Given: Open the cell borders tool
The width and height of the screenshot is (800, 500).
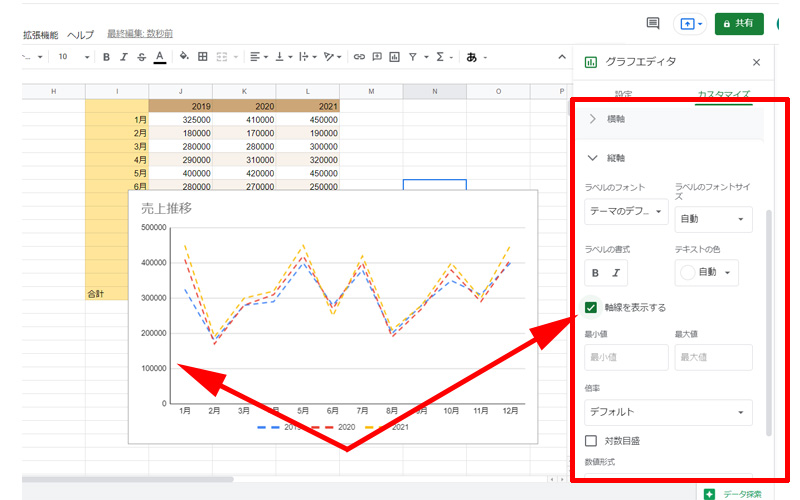Looking at the screenshot, I should (x=201, y=57).
